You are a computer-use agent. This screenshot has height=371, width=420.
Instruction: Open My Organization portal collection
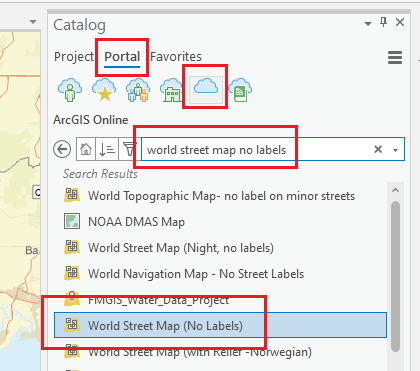point(172,90)
